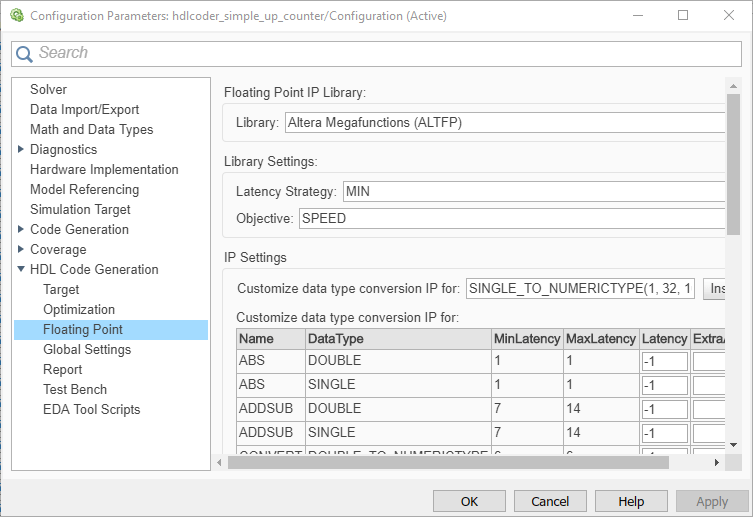Expand the Coverage tree node
Screen dimensions: 753x517
point(21,250)
